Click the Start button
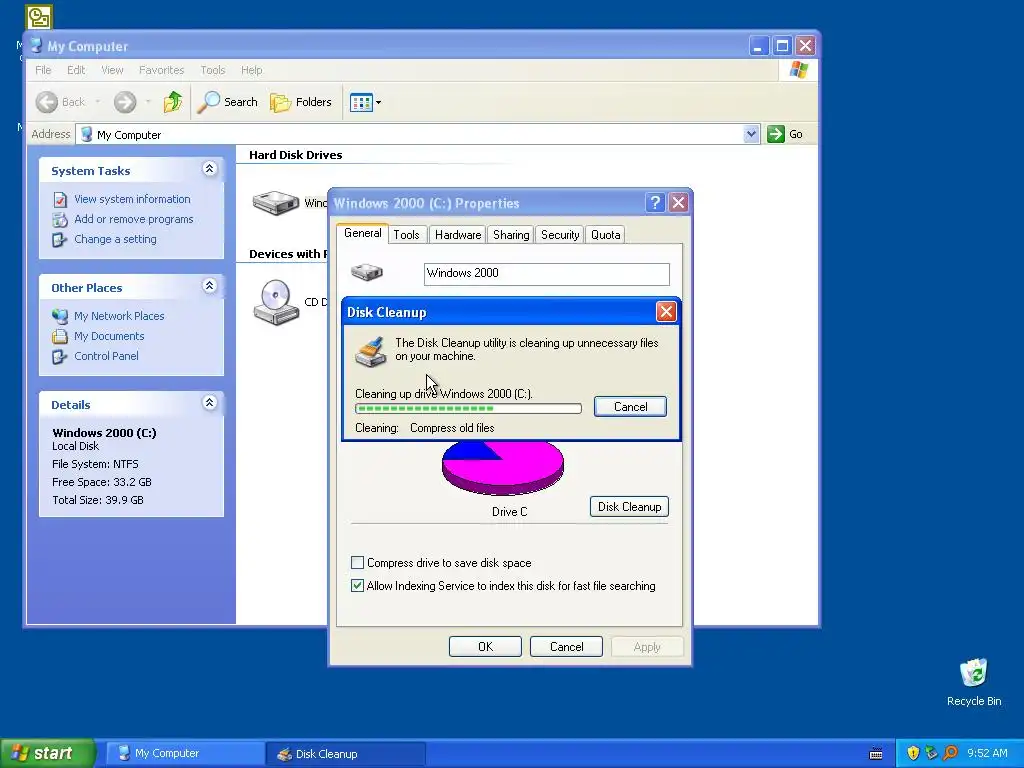This screenshot has width=1024, height=768. [48, 753]
